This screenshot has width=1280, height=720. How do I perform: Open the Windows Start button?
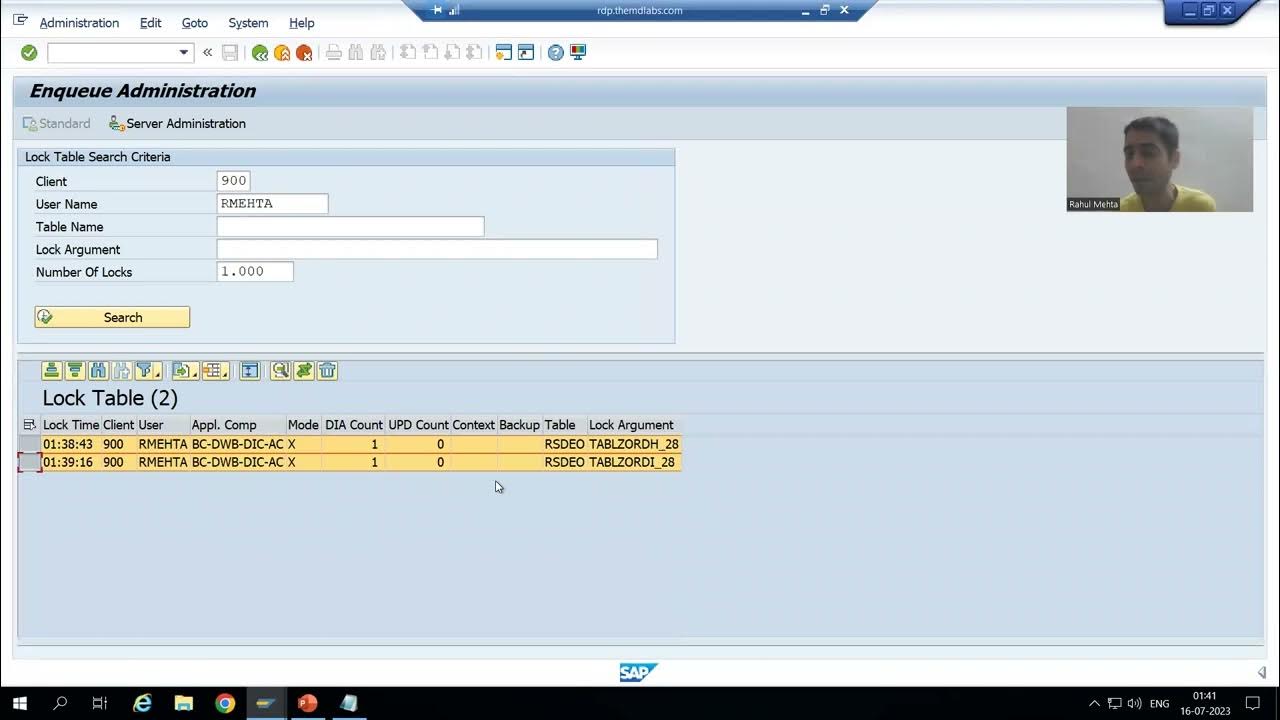(20, 703)
